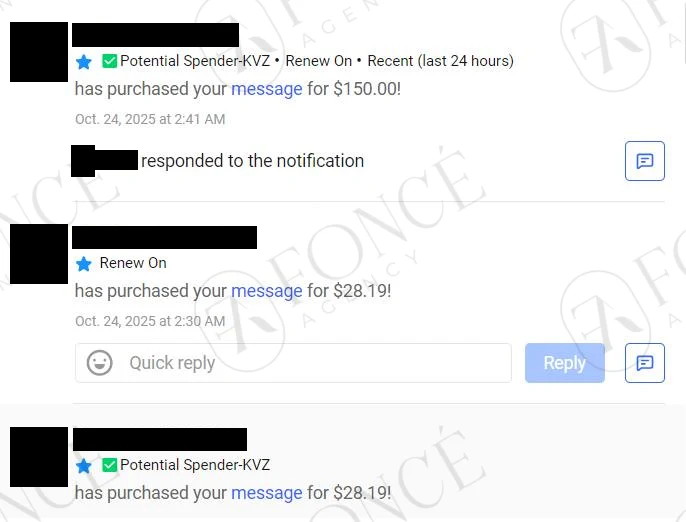The width and height of the screenshot is (686, 522).
Task: Click the redacted avatar of the bottom notification
Action: pos(39,457)
